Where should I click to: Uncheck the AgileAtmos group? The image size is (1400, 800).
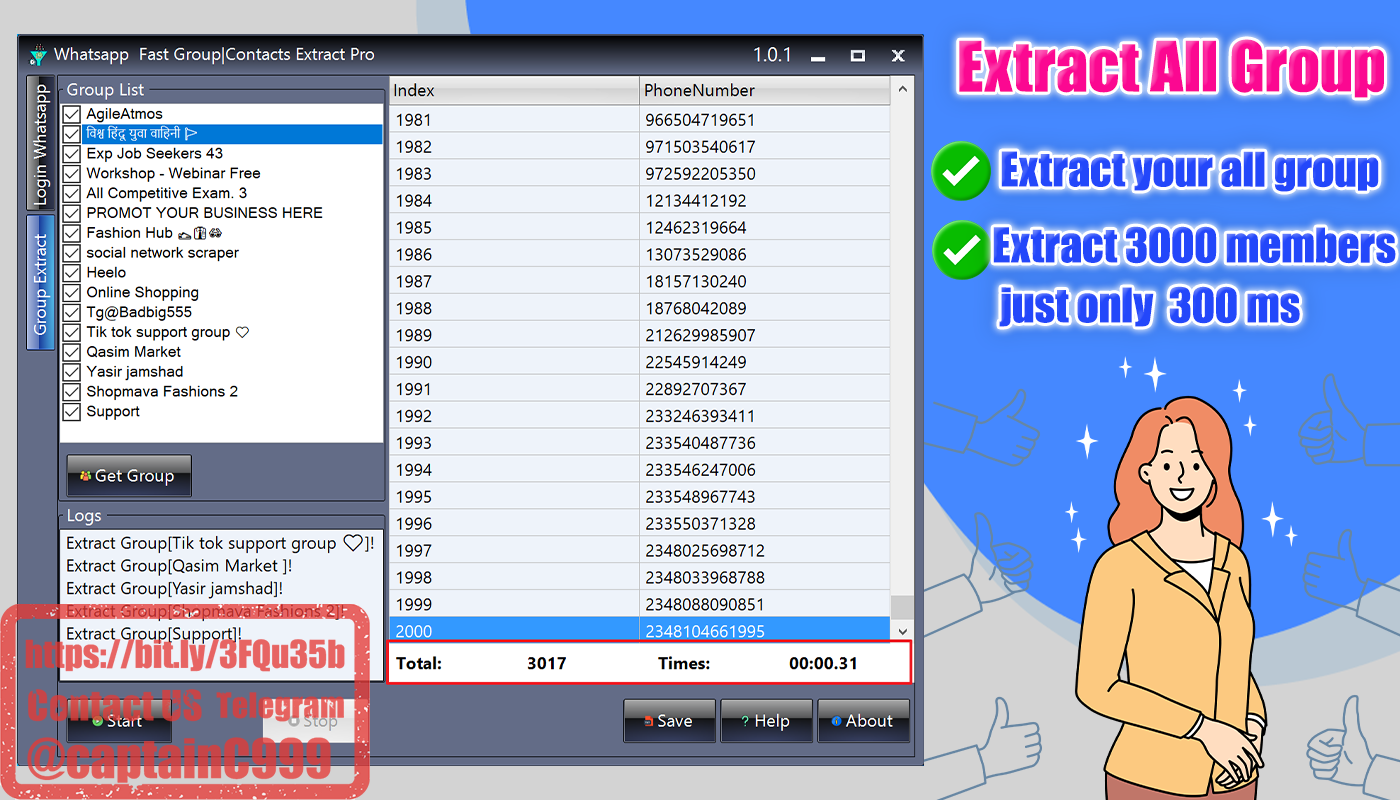coord(71,113)
